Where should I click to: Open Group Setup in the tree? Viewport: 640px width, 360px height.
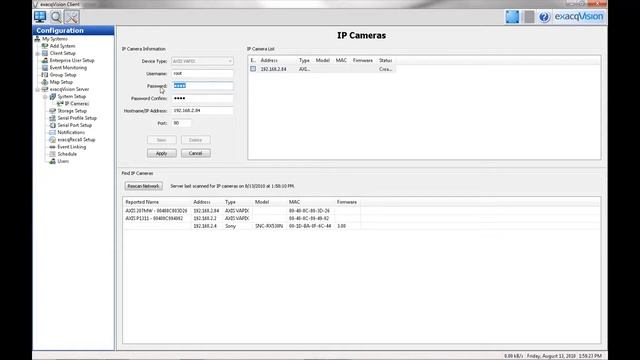pyautogui.click(x=63, y=75)
